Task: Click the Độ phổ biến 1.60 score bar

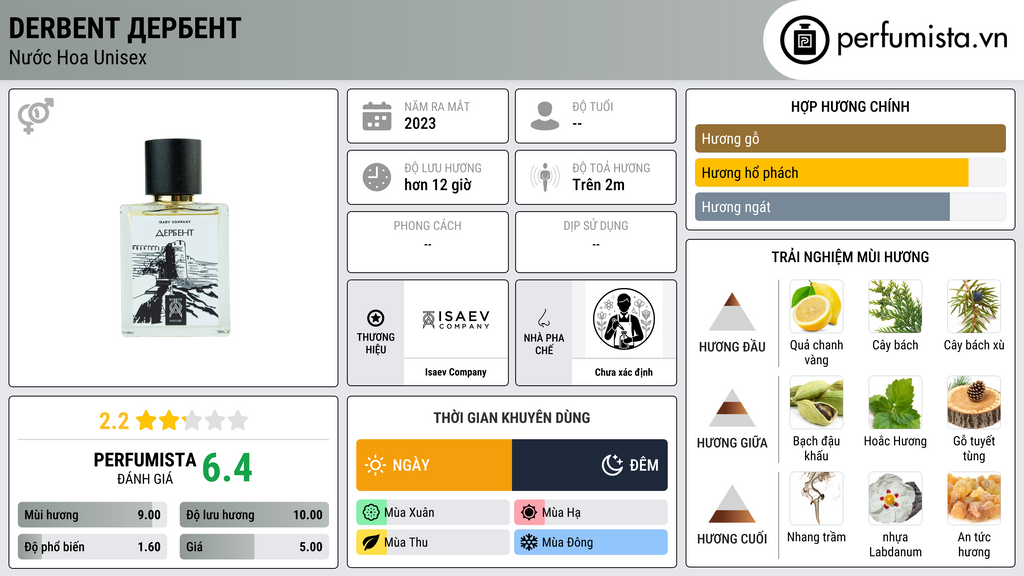Action: point(92,547)
